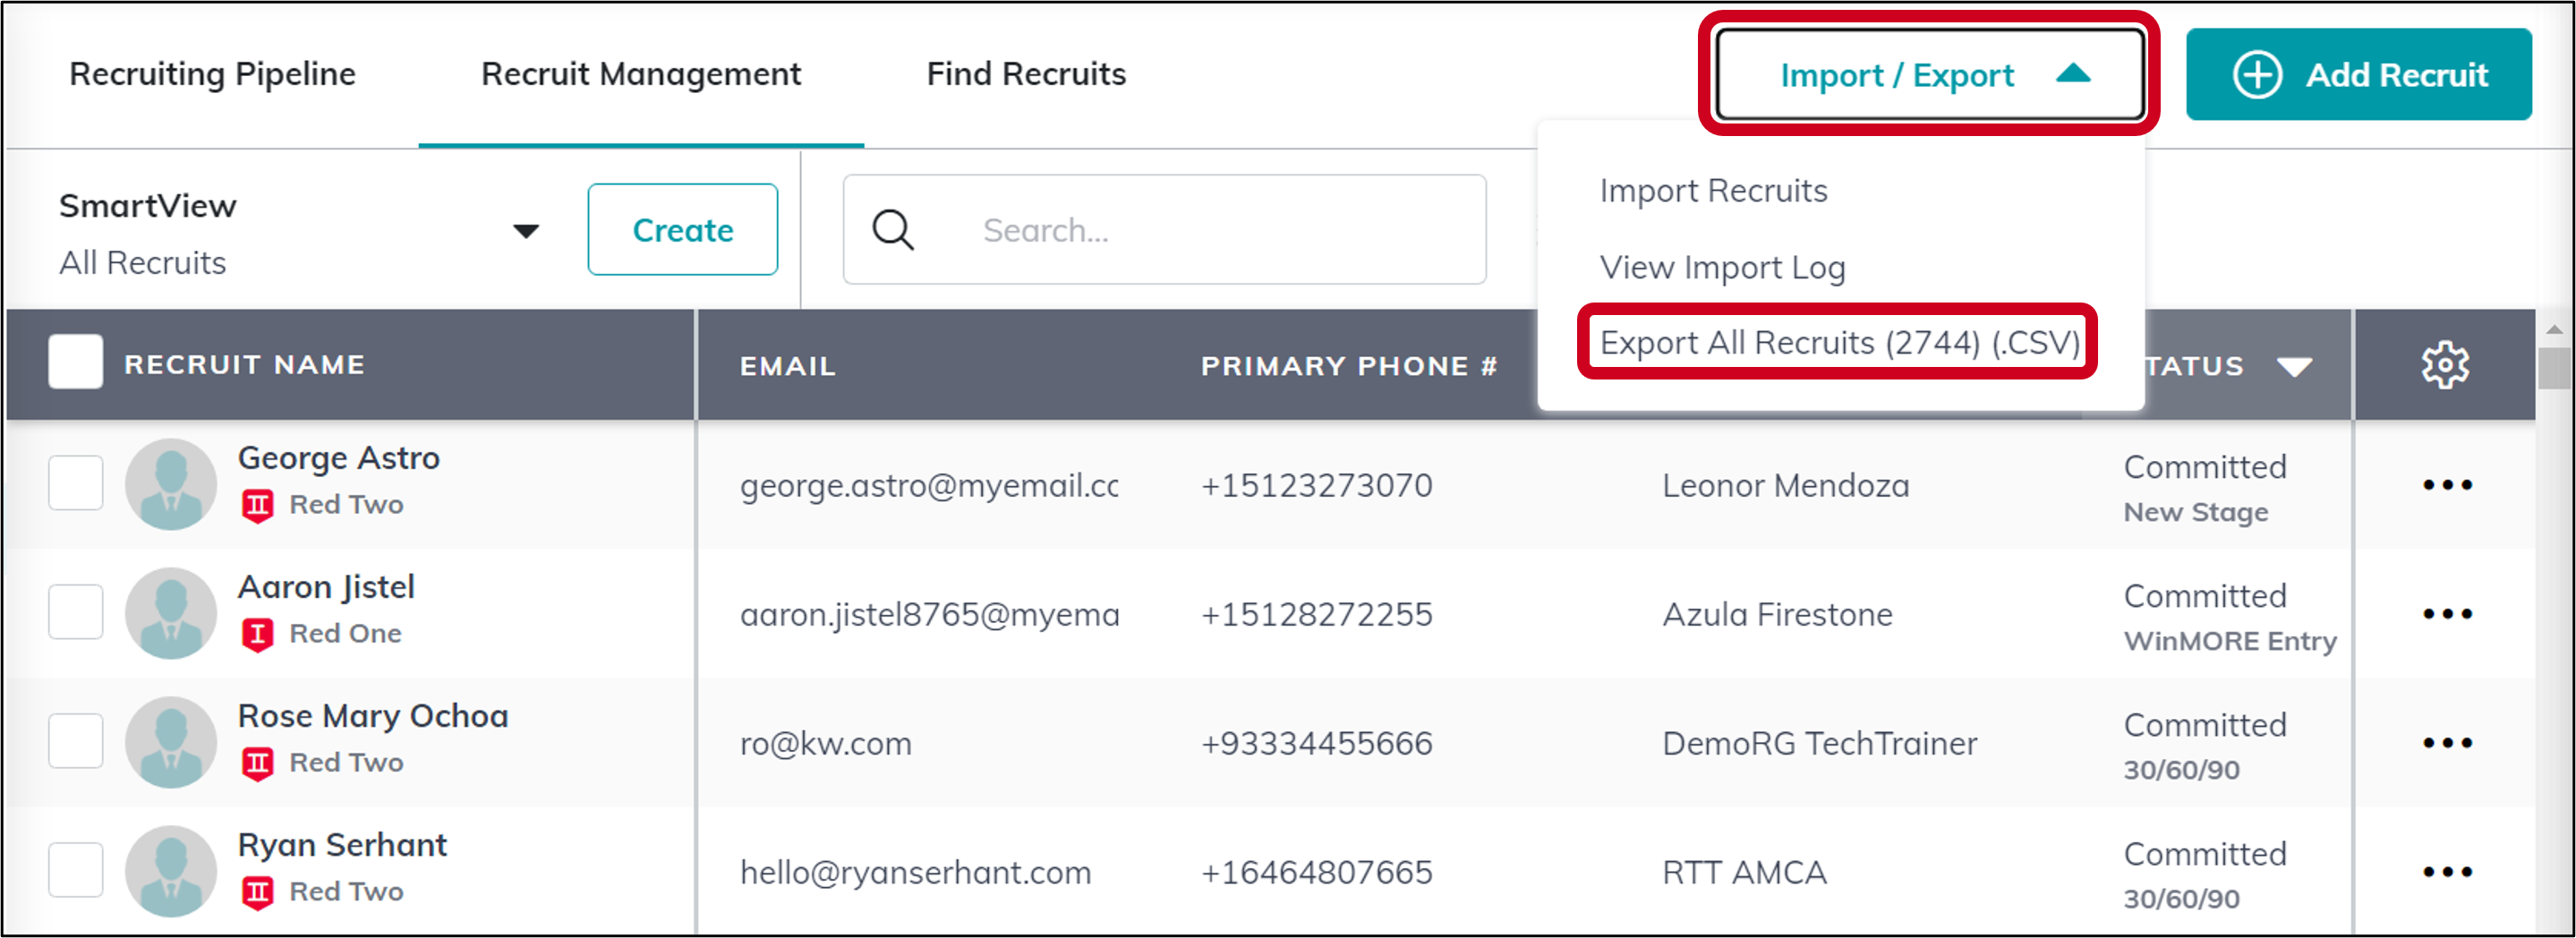The image size is (2576, 938).
Task: Collapse the Import / Export dropdown
Action: pyautogui.click(x=1930, y=74)
